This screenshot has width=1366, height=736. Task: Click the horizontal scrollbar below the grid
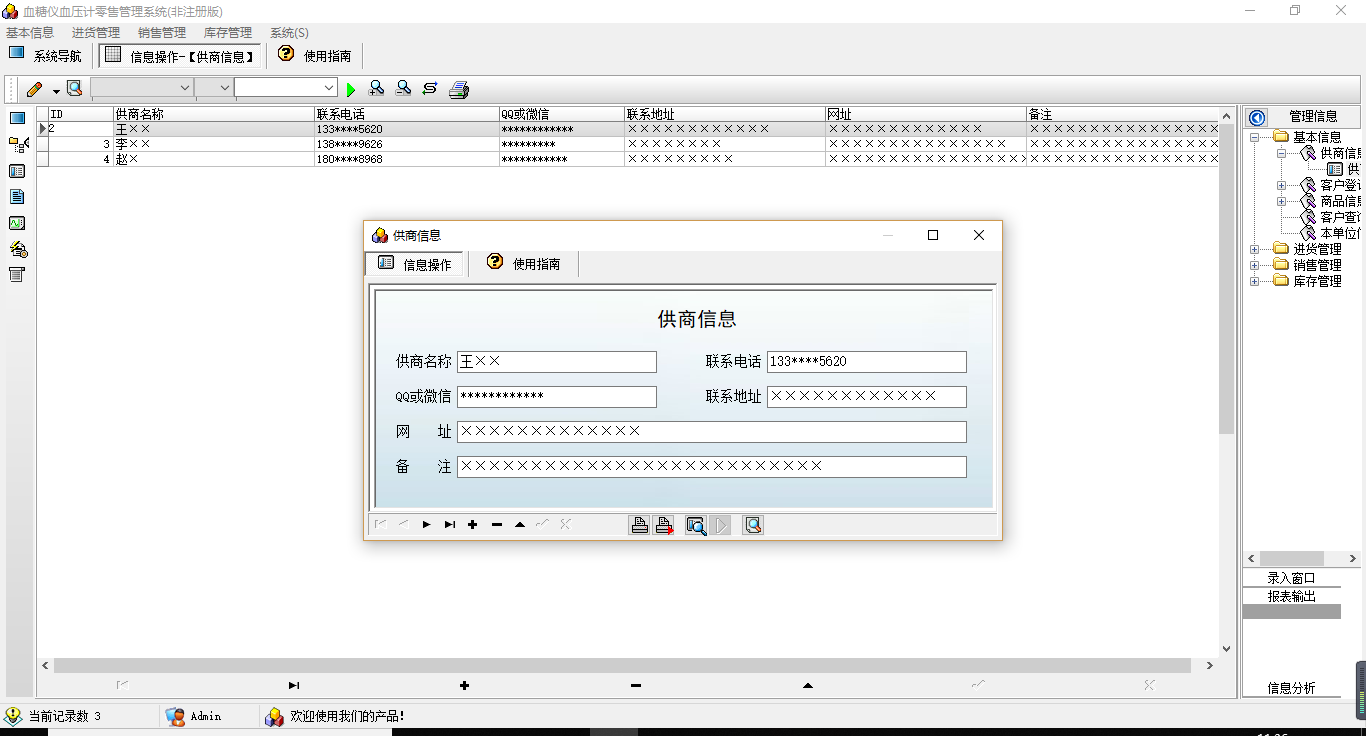tap(627, 665)
